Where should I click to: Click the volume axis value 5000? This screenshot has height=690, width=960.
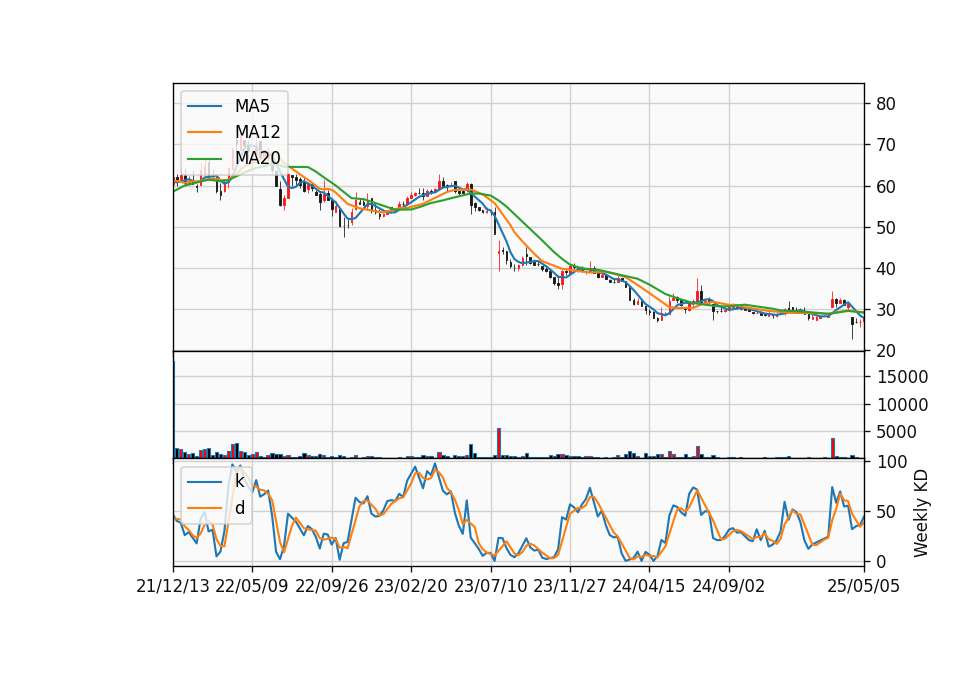coord(896,432)
